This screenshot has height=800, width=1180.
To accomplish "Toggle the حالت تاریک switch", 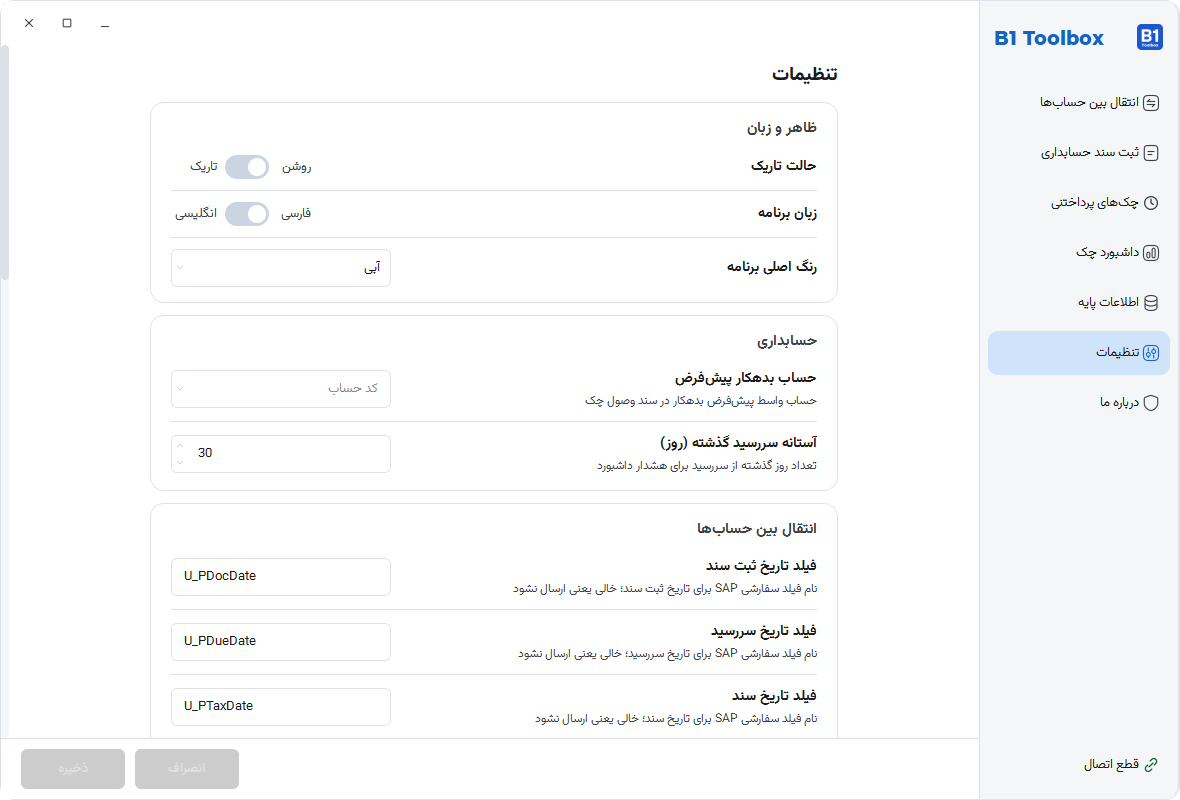I will tap(247, 167).
